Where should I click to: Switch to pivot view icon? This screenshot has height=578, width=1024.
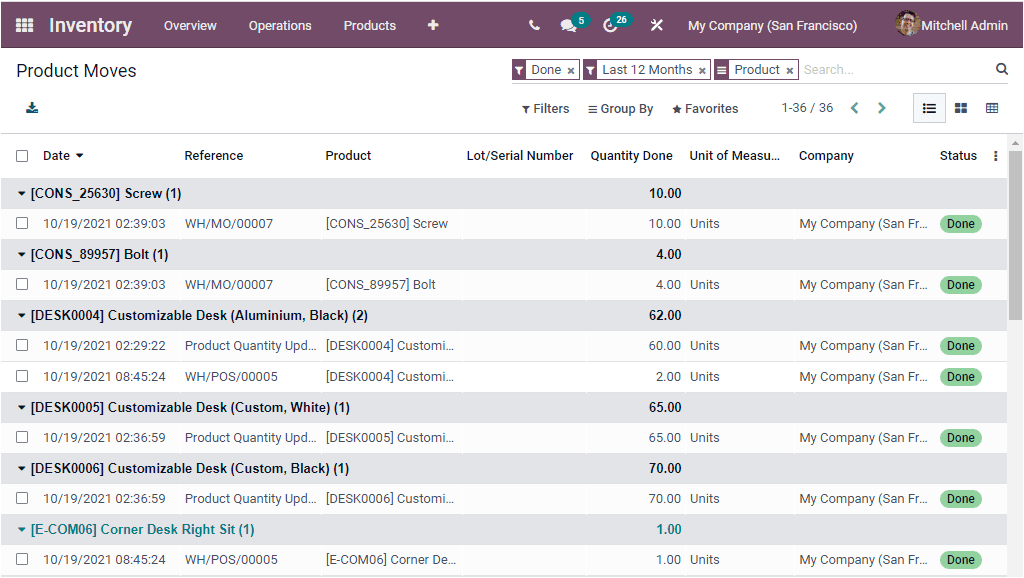click(x=992, y=108)
